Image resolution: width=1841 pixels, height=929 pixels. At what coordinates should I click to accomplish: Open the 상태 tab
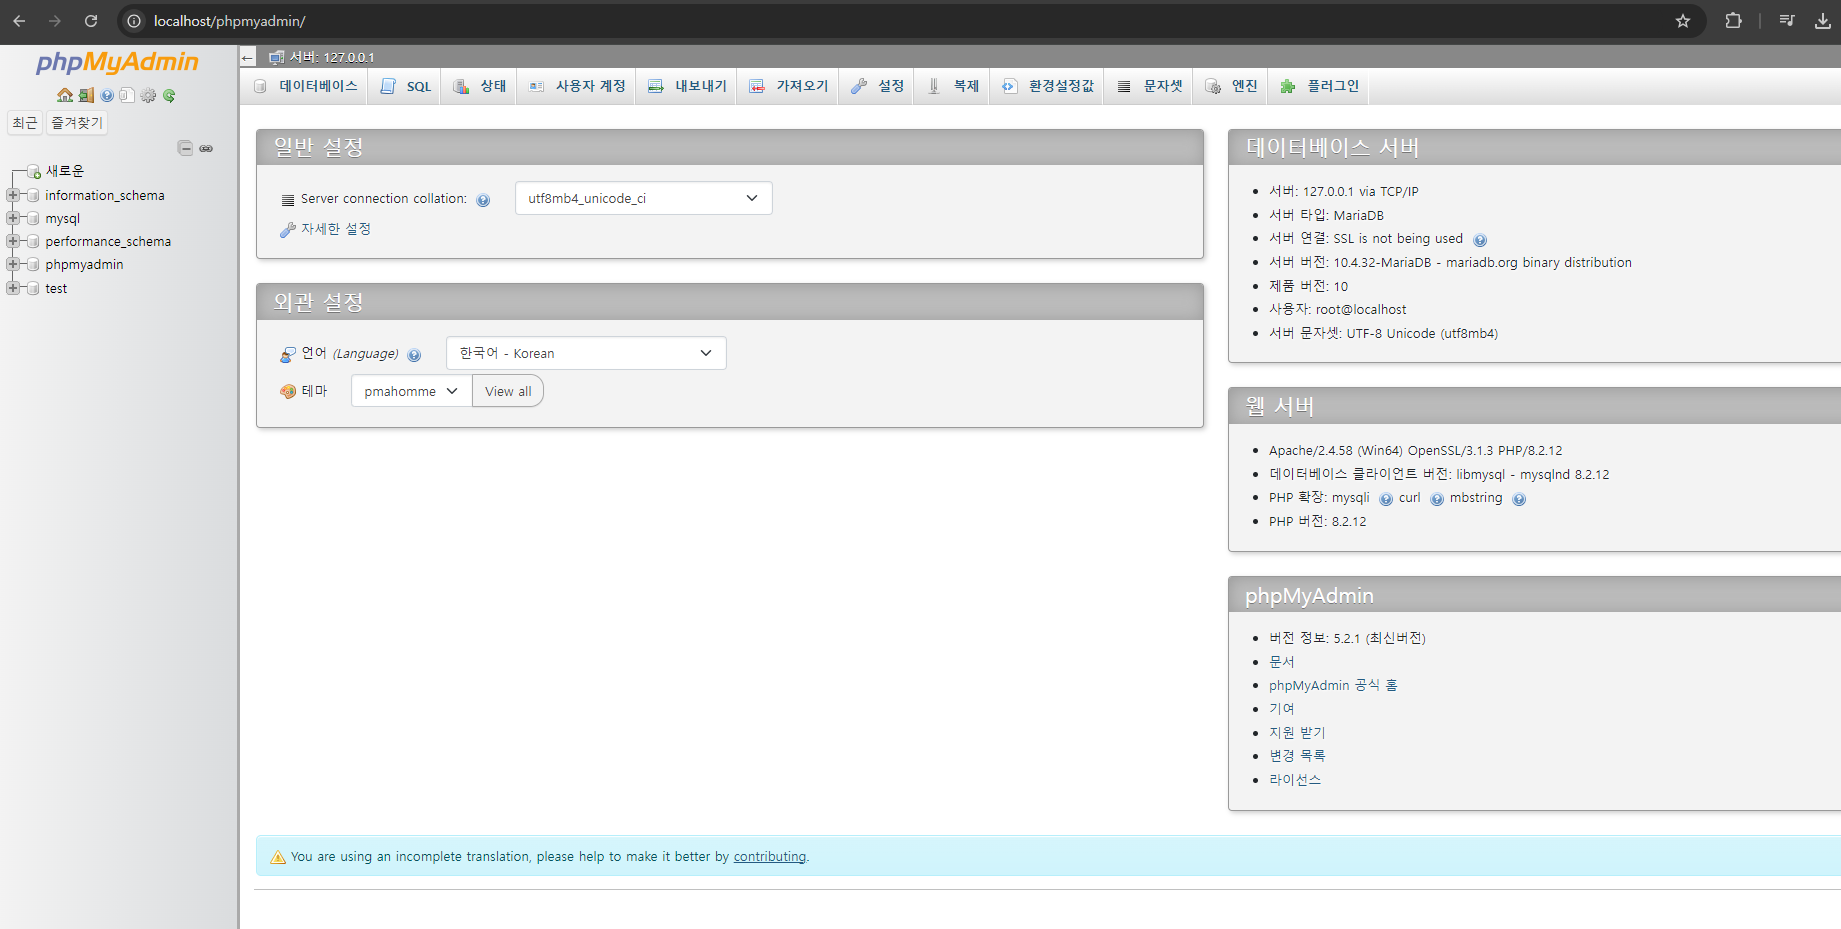pos(479,86)
